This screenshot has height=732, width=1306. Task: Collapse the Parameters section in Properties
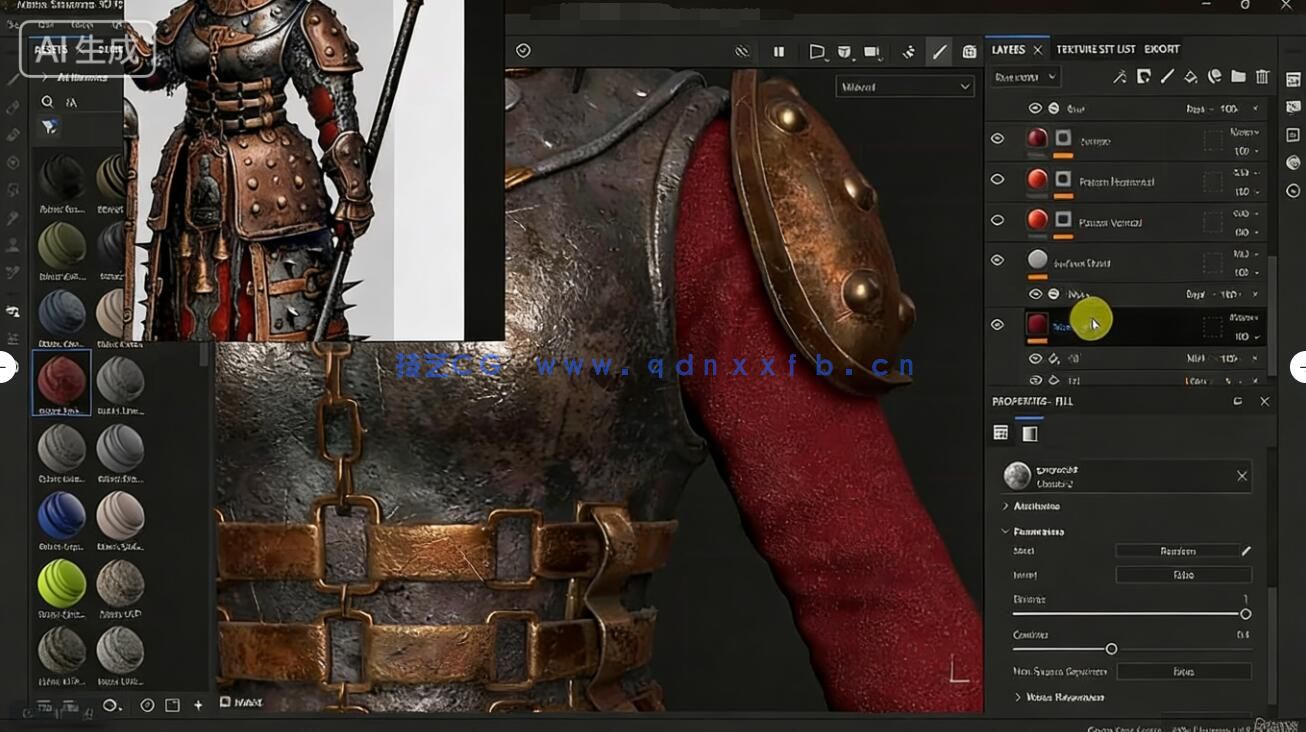(x=1006, y=531)
